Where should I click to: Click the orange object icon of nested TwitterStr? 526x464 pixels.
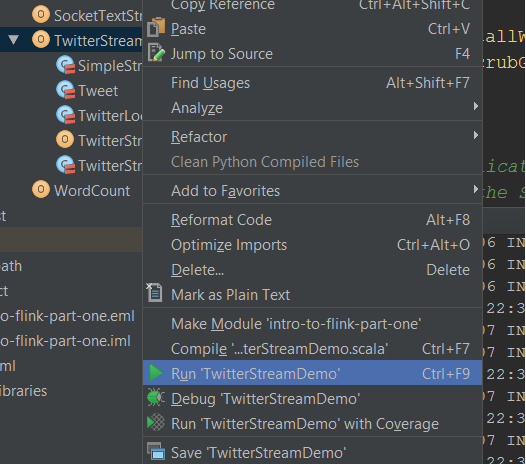tap(65, 139)
